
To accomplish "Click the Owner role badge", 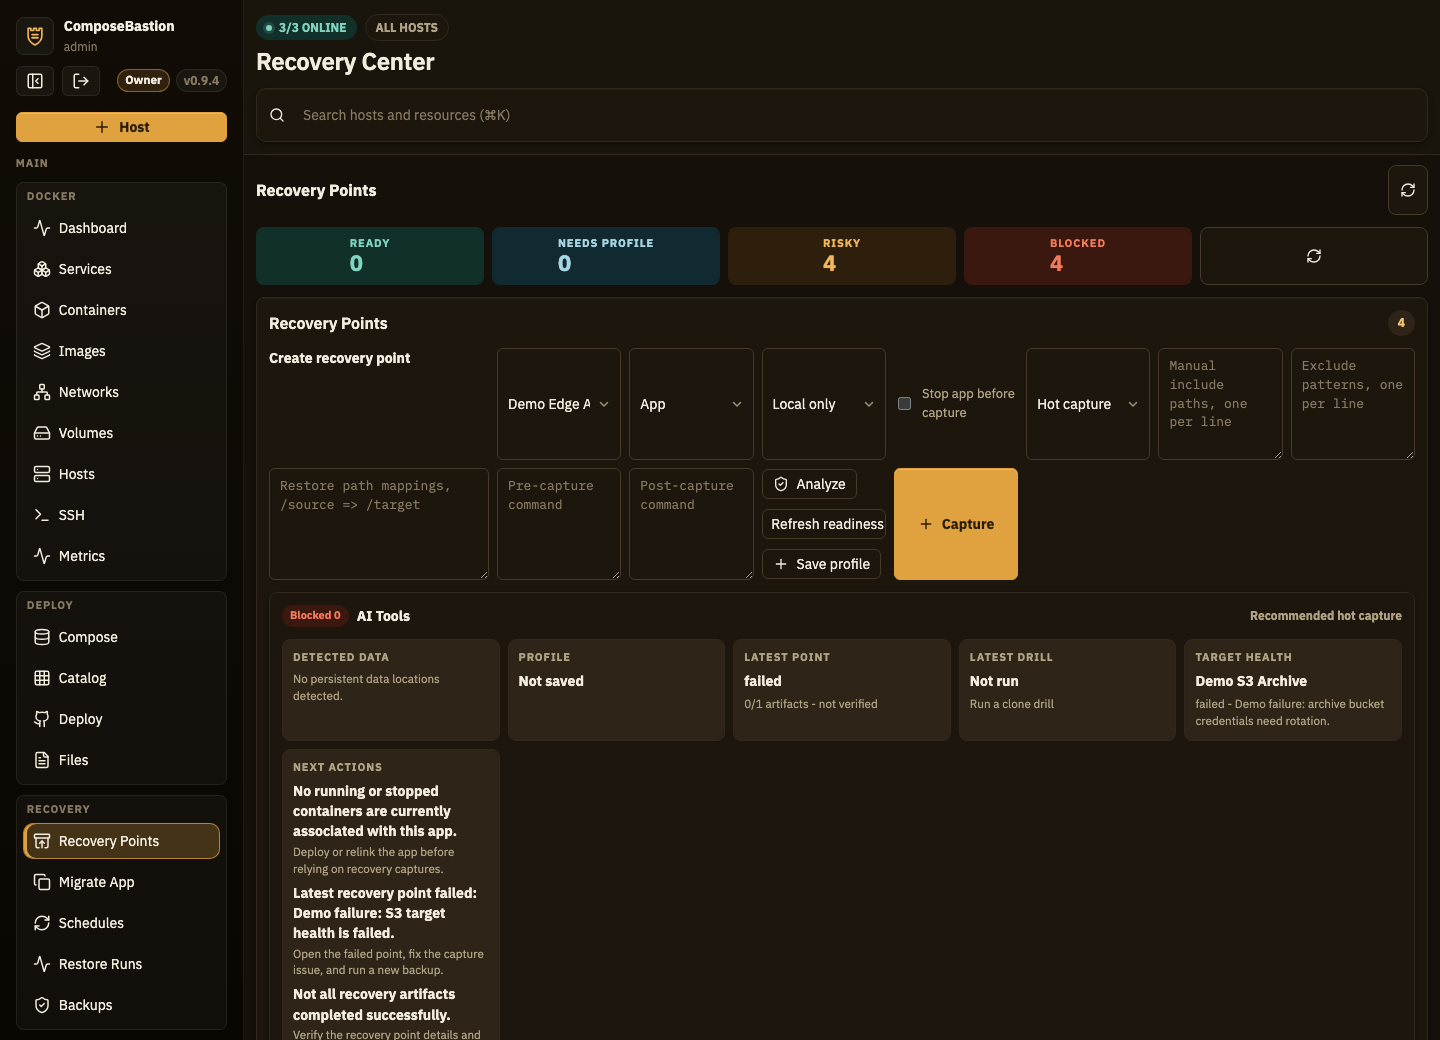I will coord(144,80).
